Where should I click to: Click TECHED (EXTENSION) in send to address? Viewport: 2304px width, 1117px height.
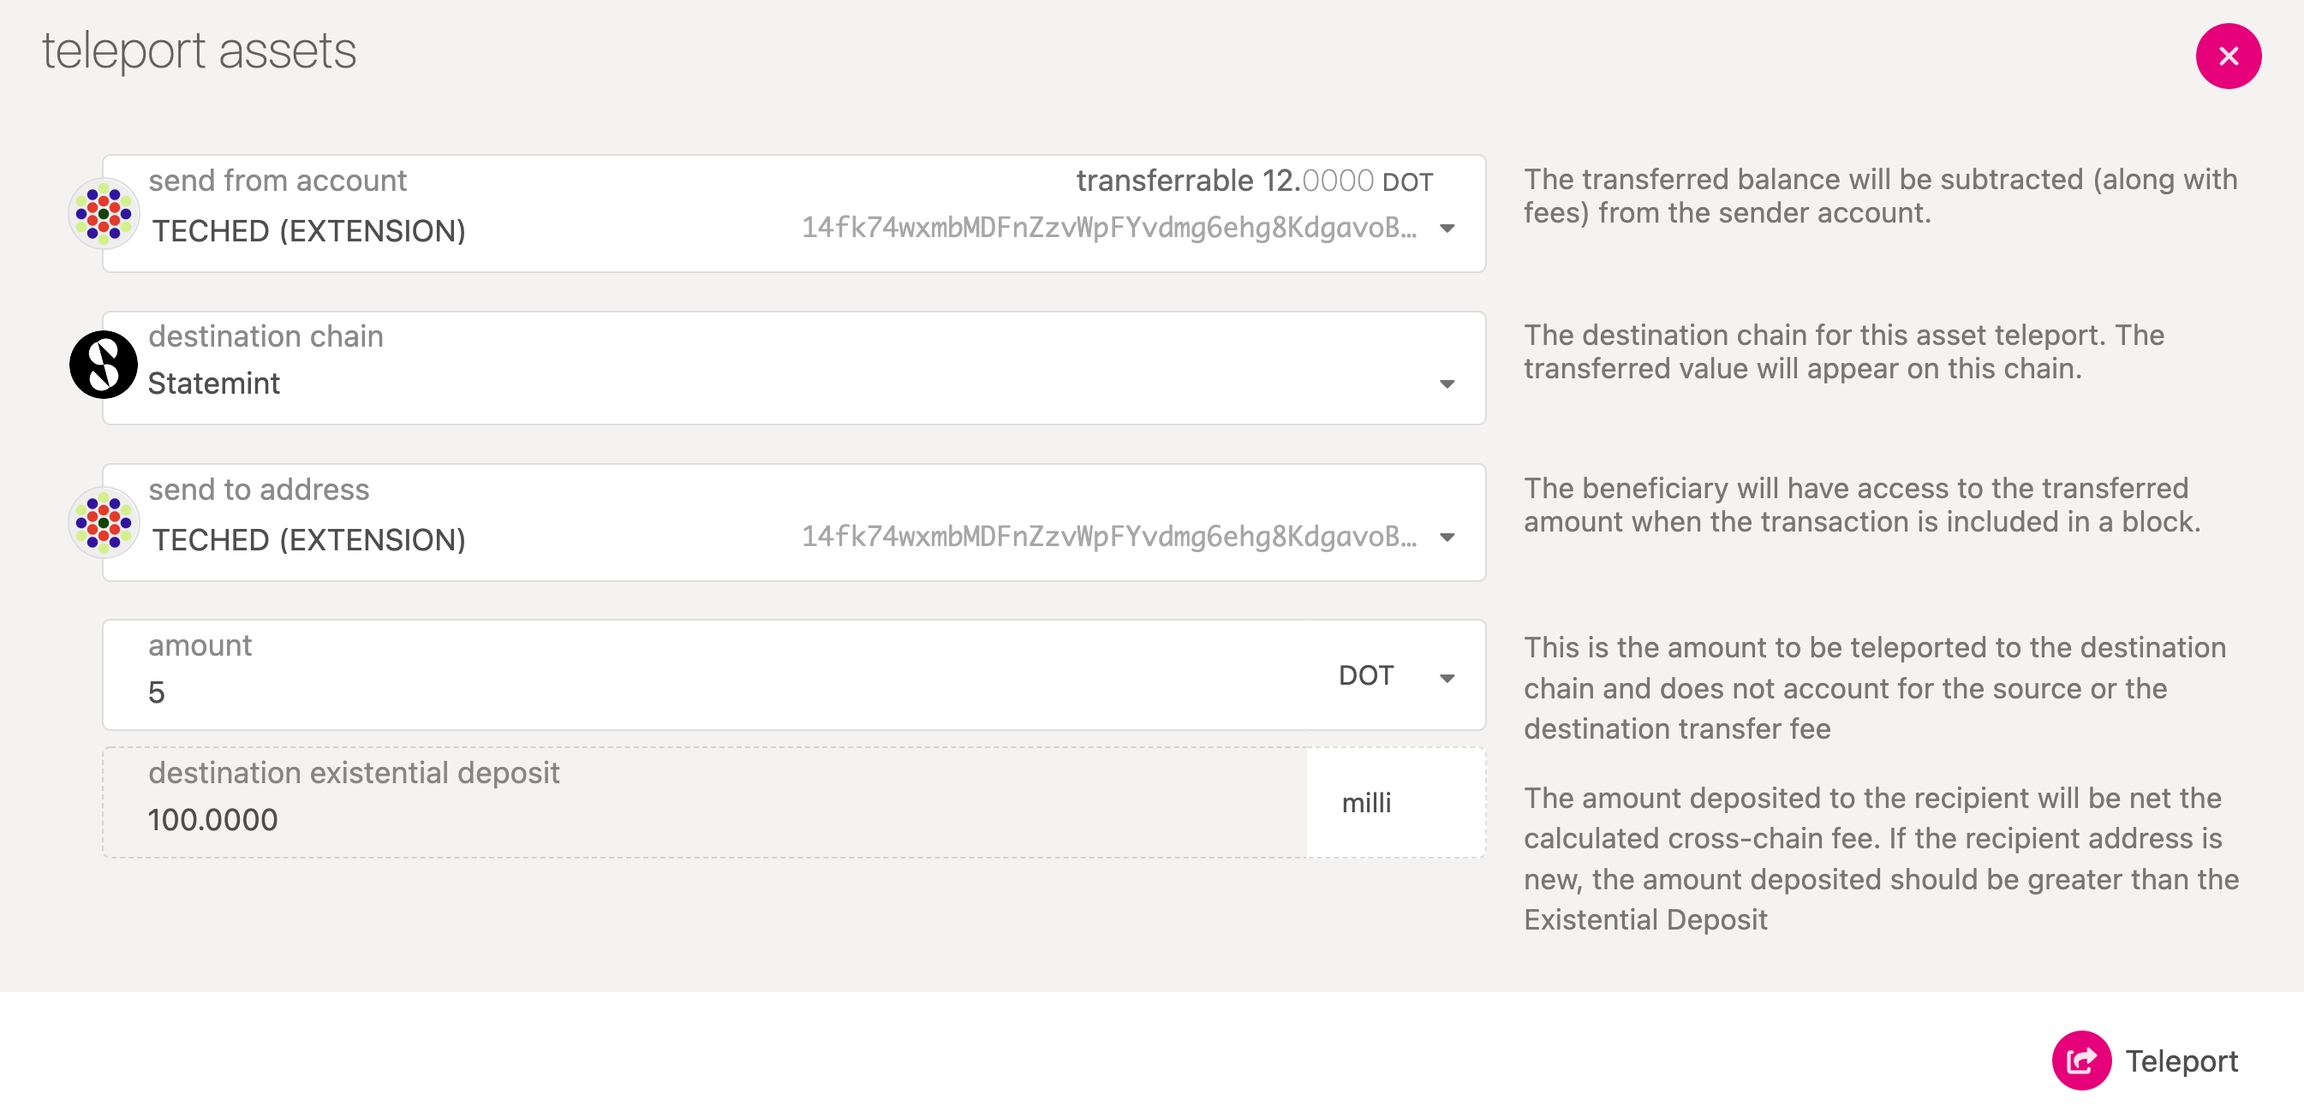point(309,540)
